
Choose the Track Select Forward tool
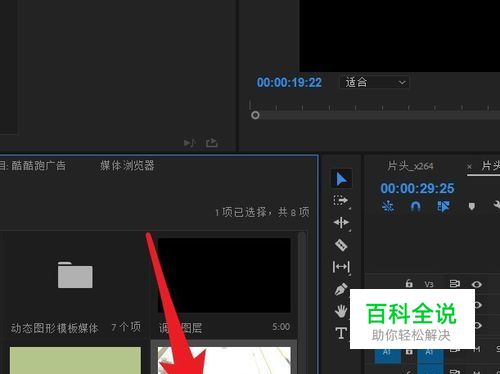pyautogui.click(x=341, y=200)
